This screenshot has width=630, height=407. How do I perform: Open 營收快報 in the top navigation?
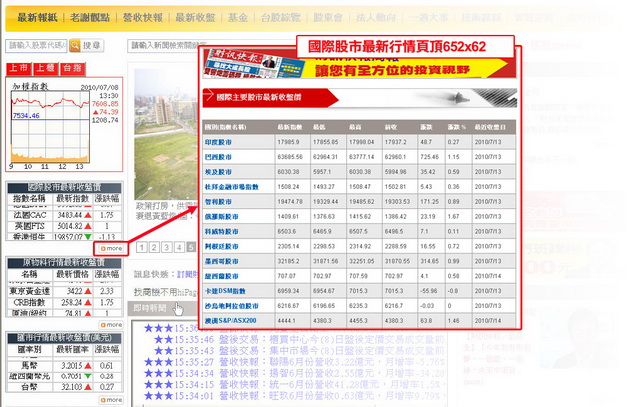pos(143,17)
